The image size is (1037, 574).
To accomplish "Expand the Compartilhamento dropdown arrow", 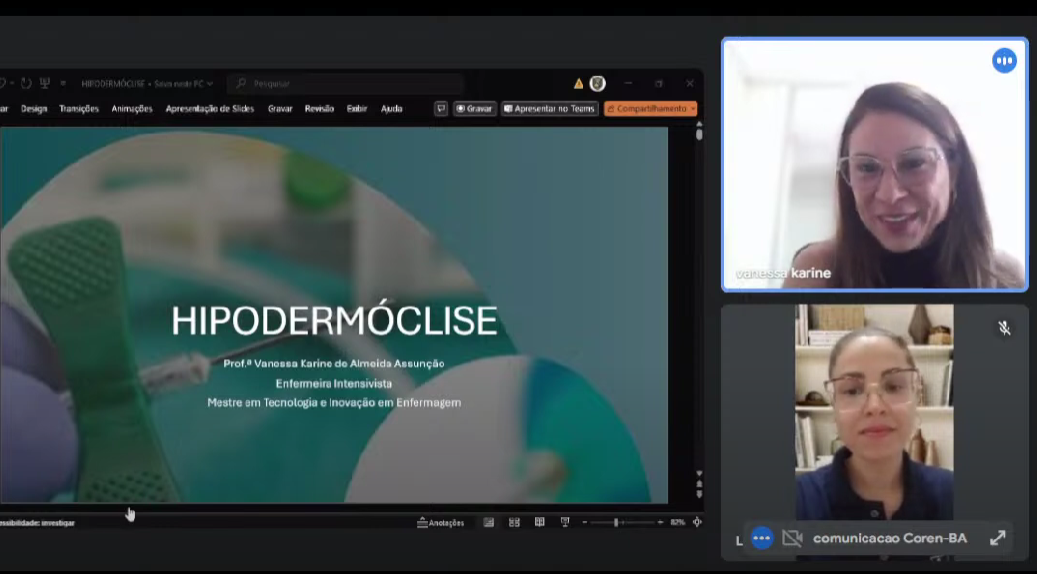I will [x=693, y=109].
